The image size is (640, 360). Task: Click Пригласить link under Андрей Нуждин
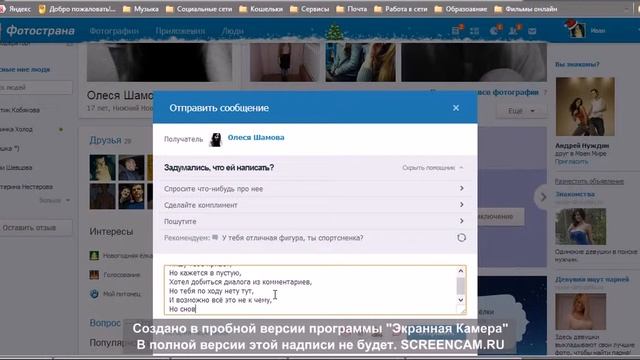tap(571, 162)
